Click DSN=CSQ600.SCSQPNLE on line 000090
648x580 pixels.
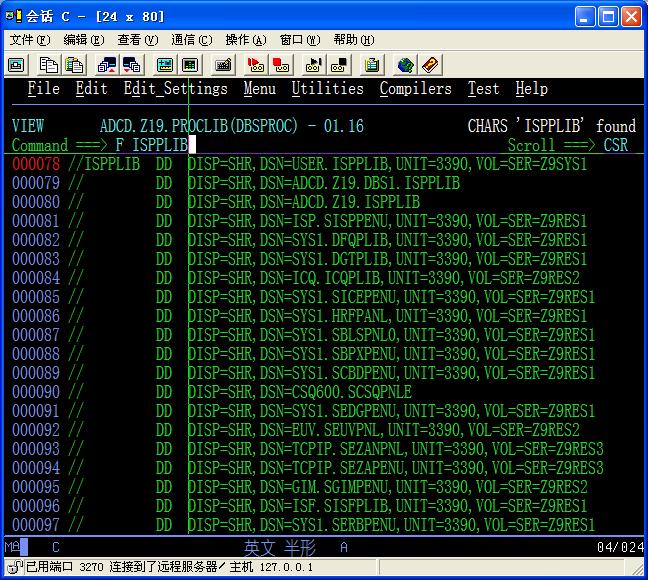point(336,392)
